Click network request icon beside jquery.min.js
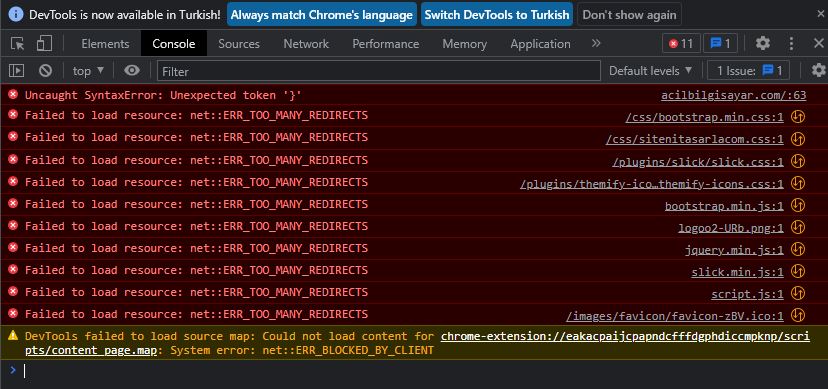This screenshot has height=389, width=828. point(798,250)
